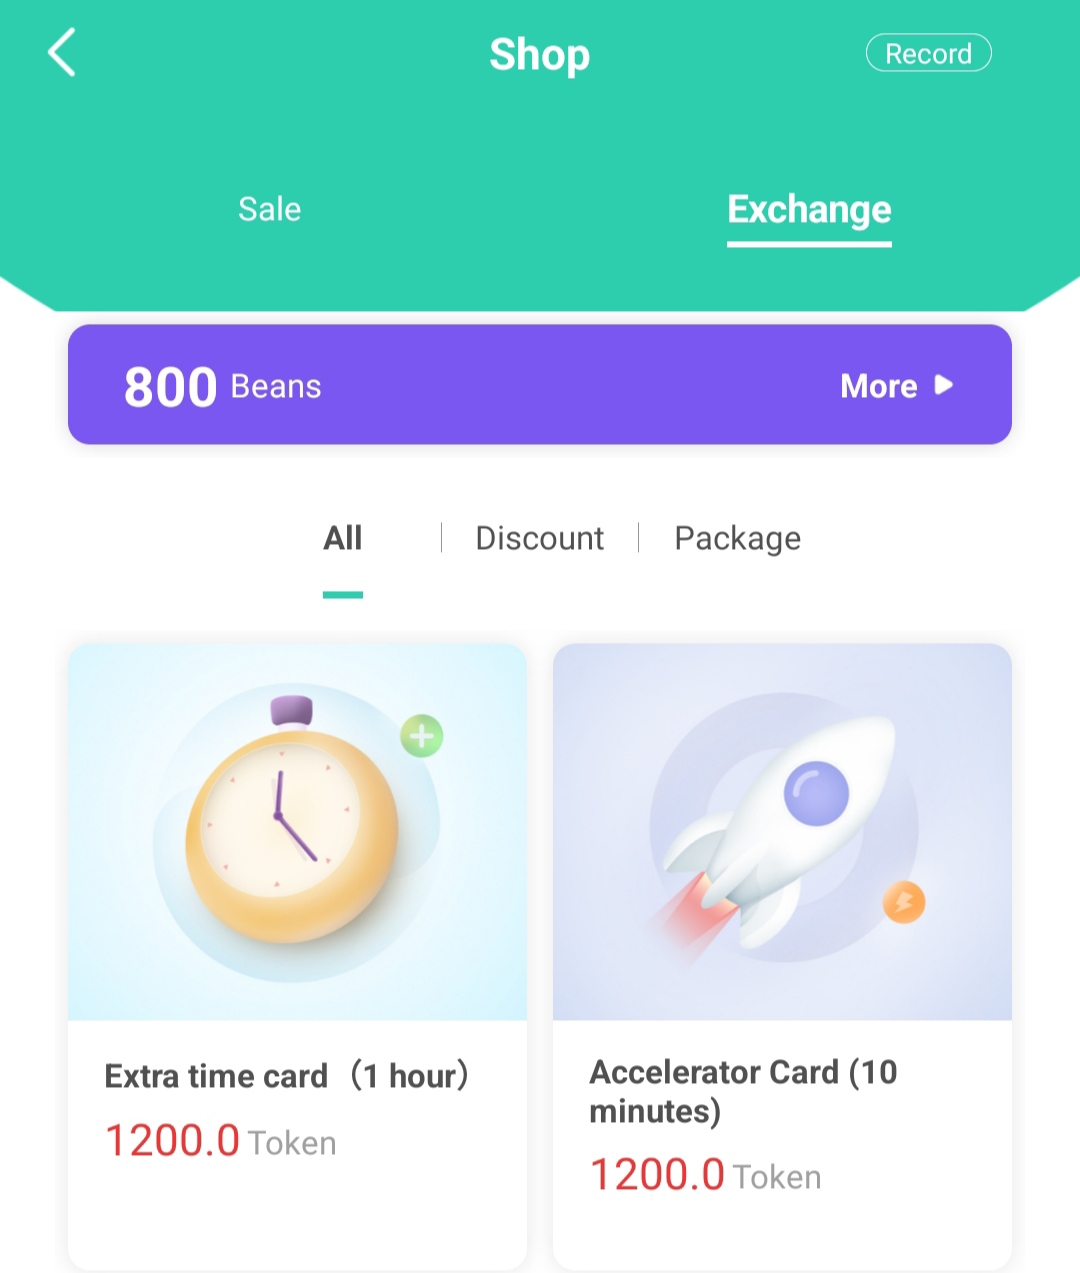Show All items filter
1080x1273 pixels.
(x=342, y=539)
